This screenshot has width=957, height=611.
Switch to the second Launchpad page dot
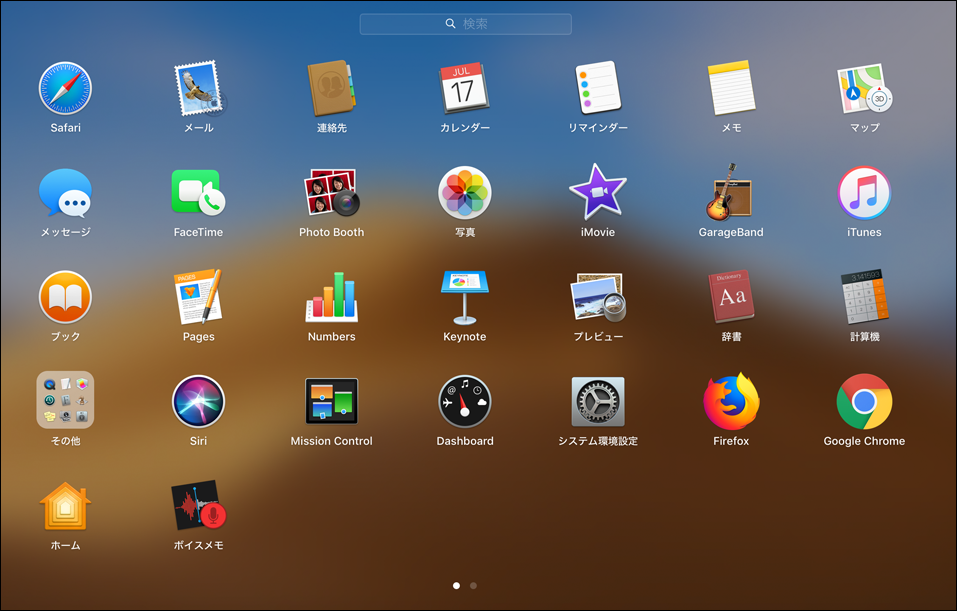tap(474, 585)
